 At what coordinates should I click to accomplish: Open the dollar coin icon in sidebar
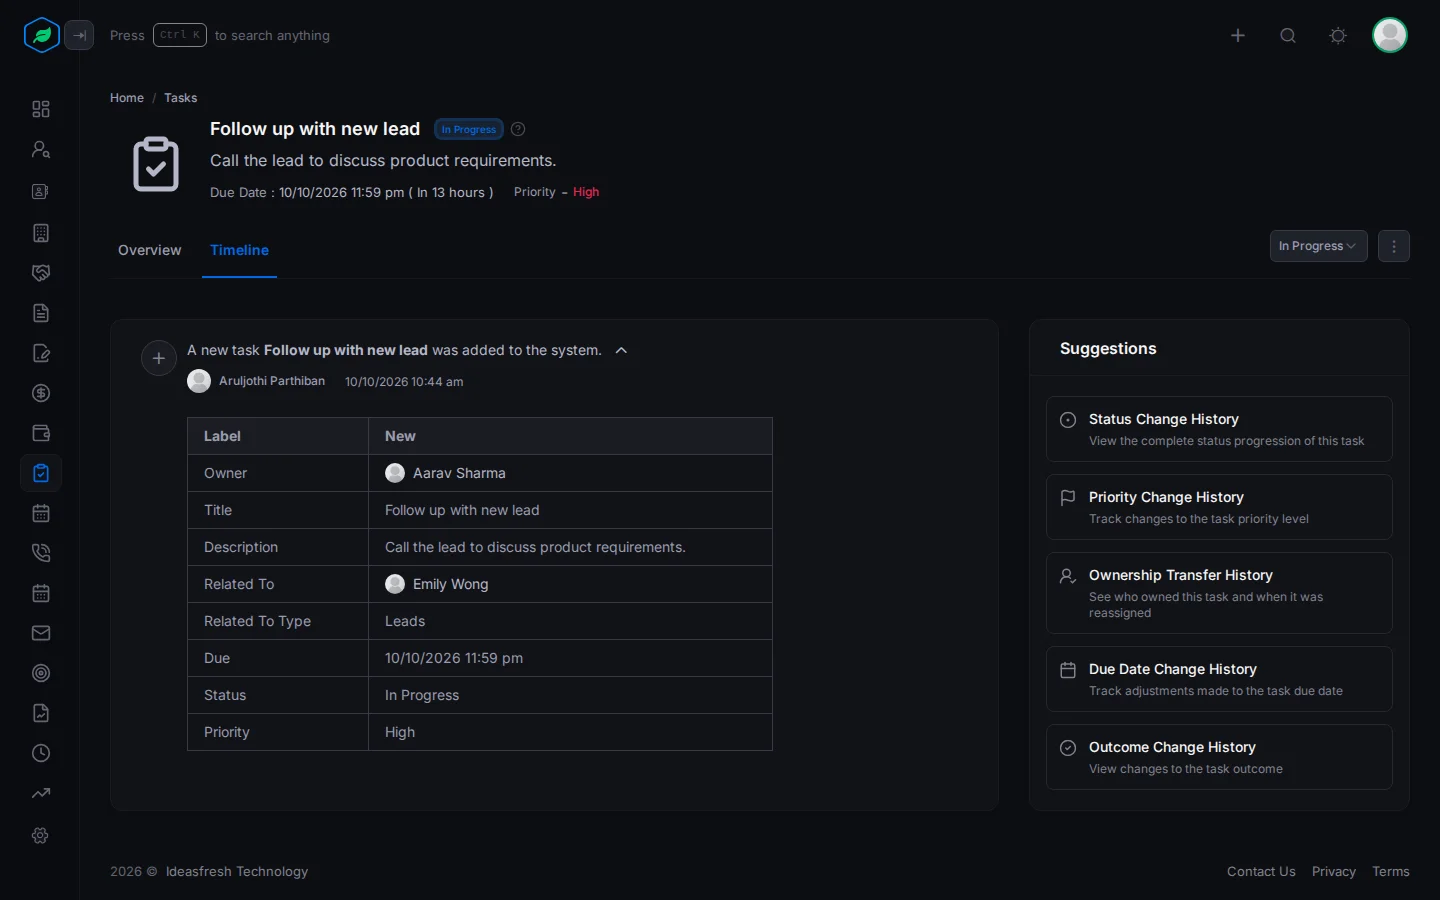[41, 393]
